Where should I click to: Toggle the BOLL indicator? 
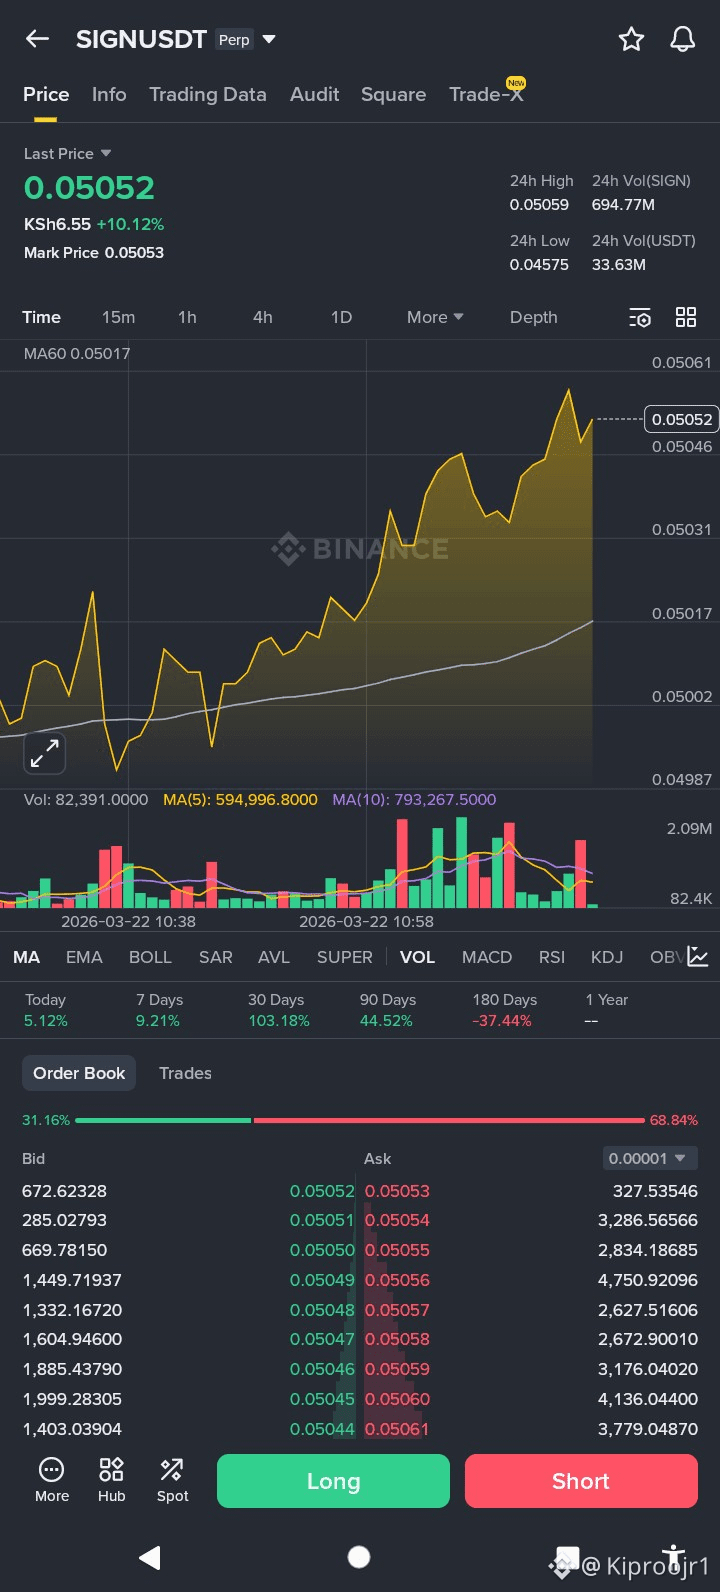click(x=150, y=957)
